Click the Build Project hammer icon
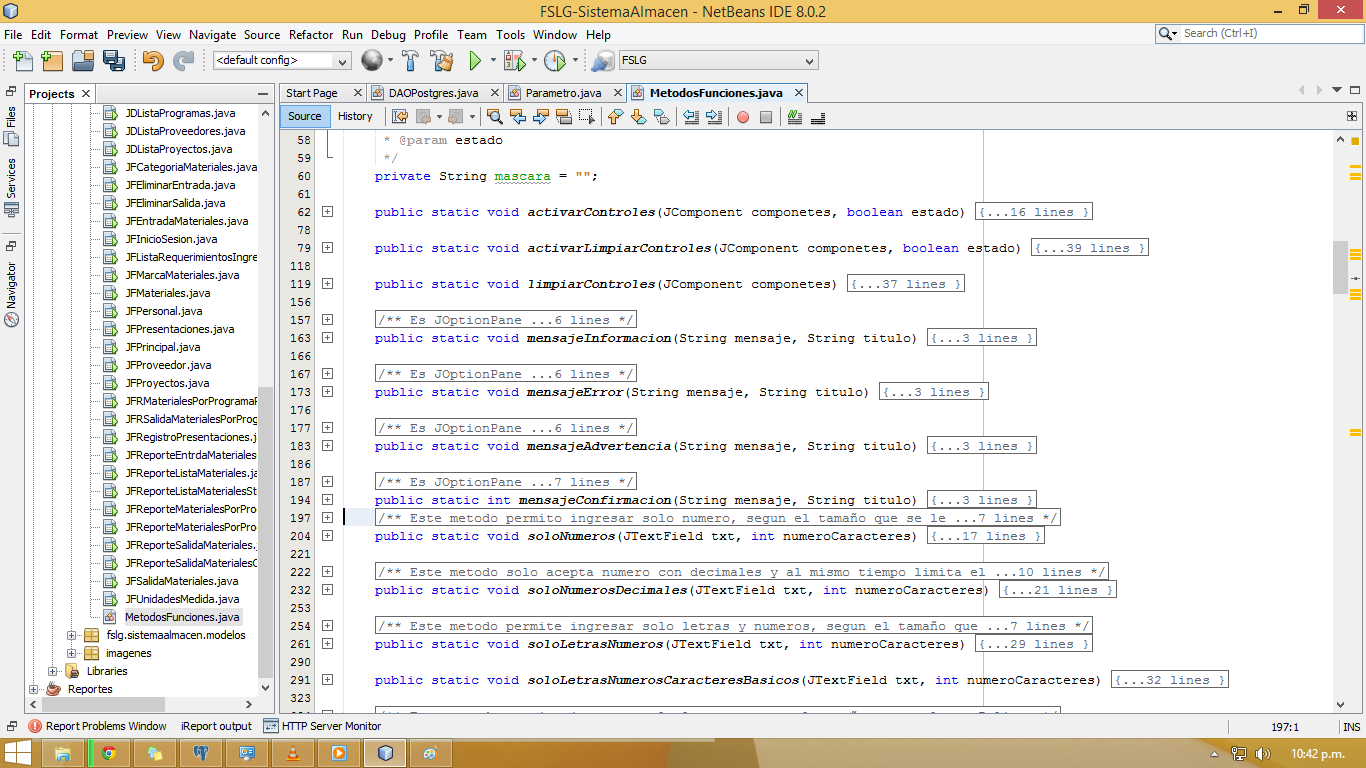 point(411,60)
